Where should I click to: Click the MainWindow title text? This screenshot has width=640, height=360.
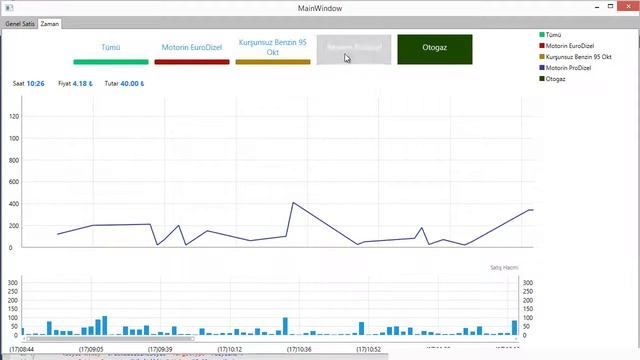pyautogui.click(x=320, y=8)
